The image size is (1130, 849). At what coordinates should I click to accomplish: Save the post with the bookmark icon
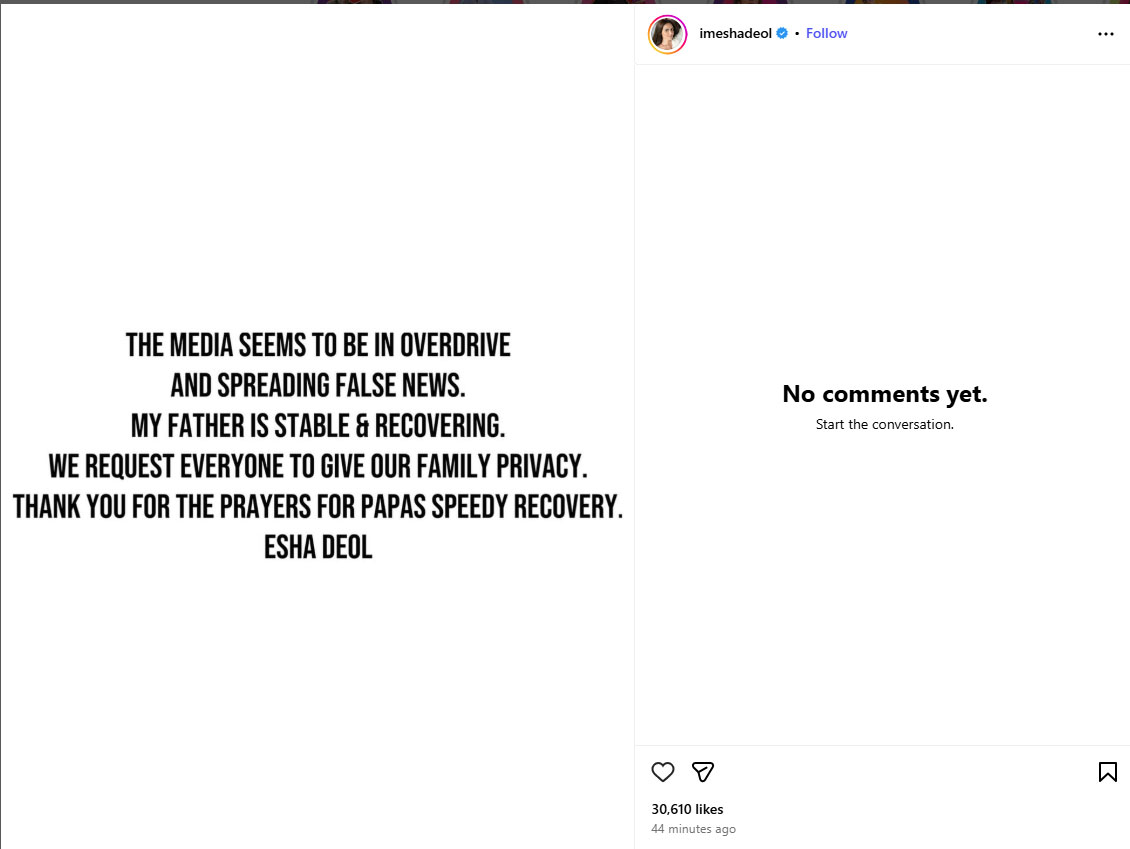tap(1107, 772)
